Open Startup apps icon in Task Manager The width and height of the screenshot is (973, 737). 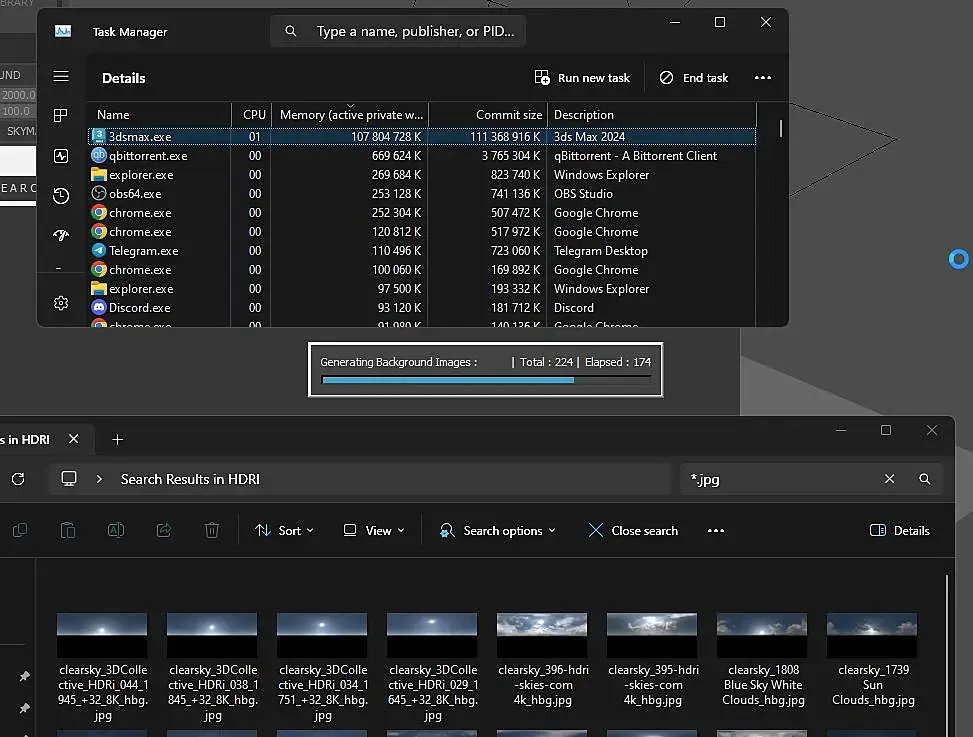[61, 234]
